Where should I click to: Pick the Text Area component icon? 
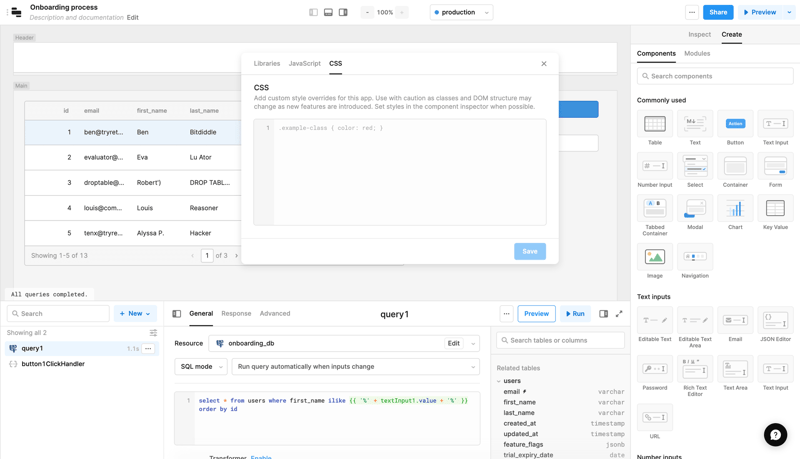tap(735, 369)
